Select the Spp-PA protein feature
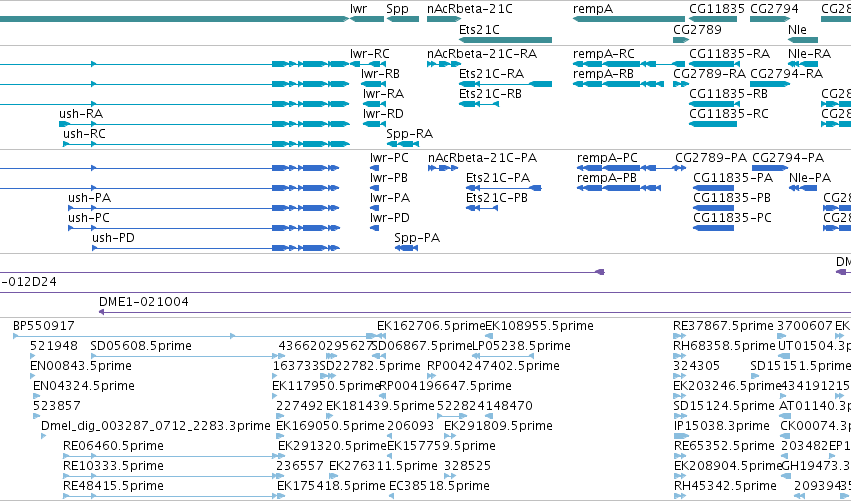Viewport: 851px width, 501px height. click(407, 248)
